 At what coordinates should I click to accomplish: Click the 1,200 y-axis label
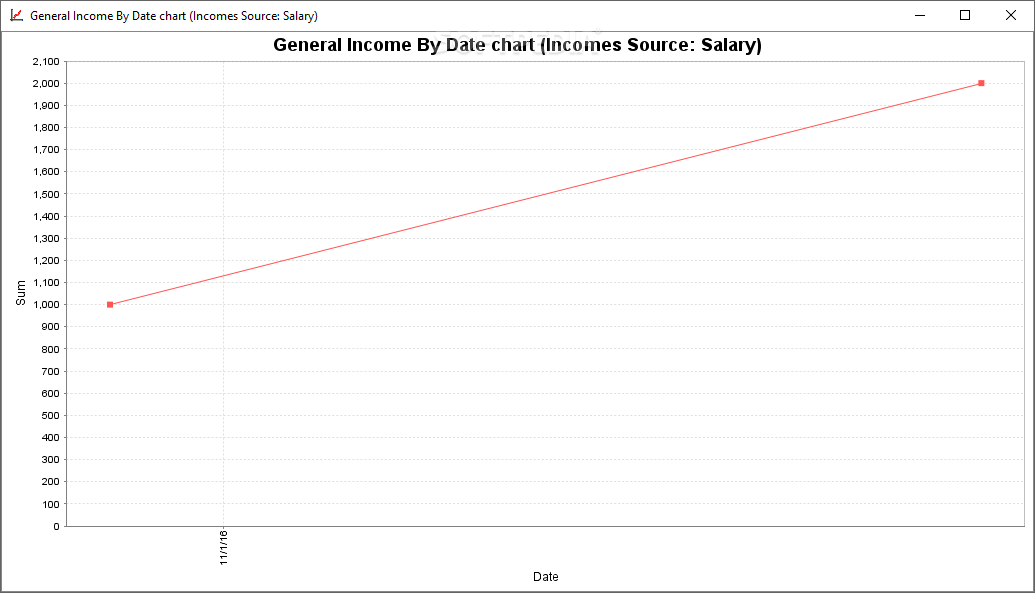pos(46,260)
